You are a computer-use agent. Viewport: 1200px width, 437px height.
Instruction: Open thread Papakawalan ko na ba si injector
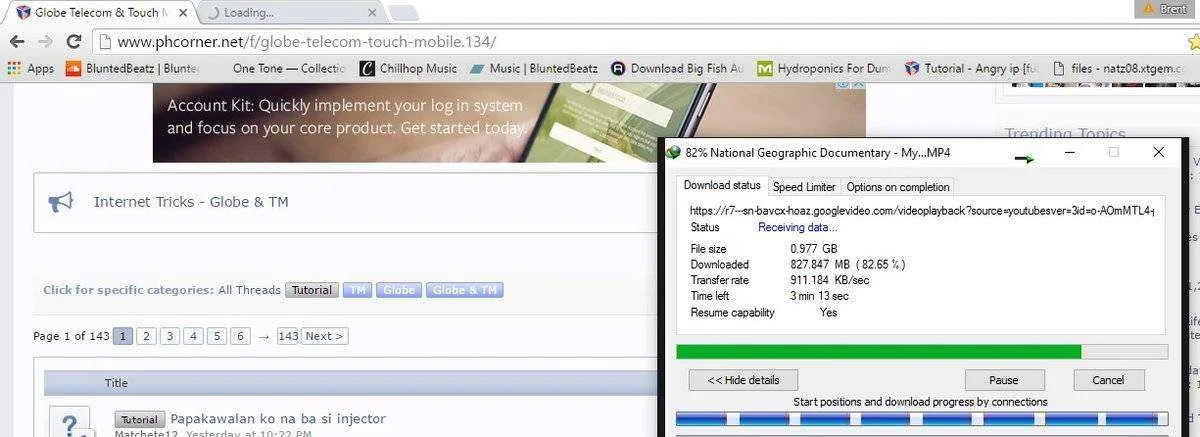278,419
